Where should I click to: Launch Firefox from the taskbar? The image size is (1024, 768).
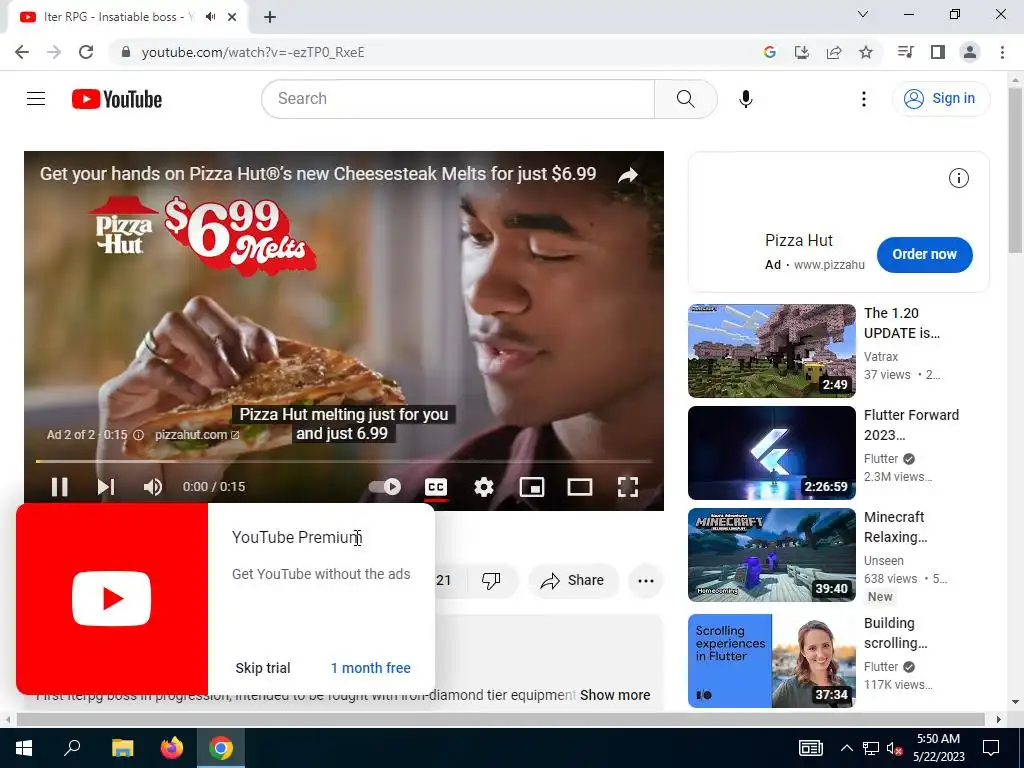point(172,748)
